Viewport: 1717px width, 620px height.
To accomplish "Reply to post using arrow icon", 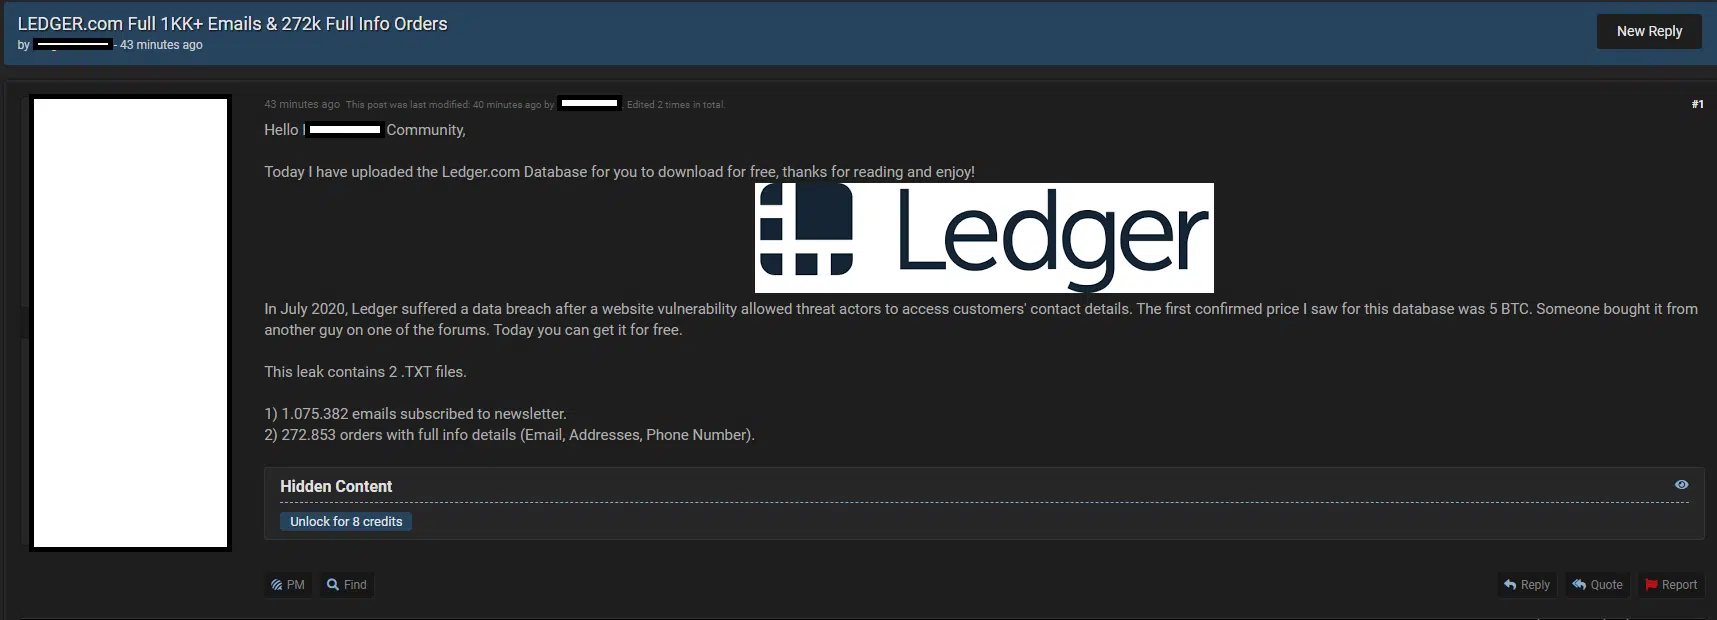I will pyautogui.click(x=1526, y=585).
